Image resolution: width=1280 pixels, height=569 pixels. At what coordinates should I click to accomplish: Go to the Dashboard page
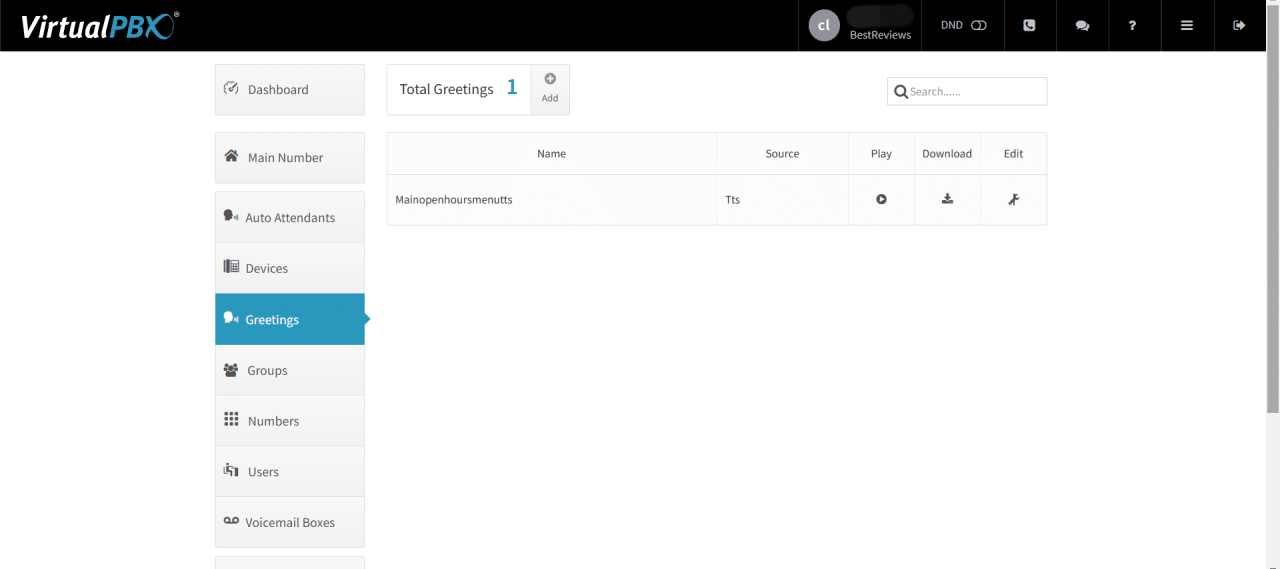[290, 89]
